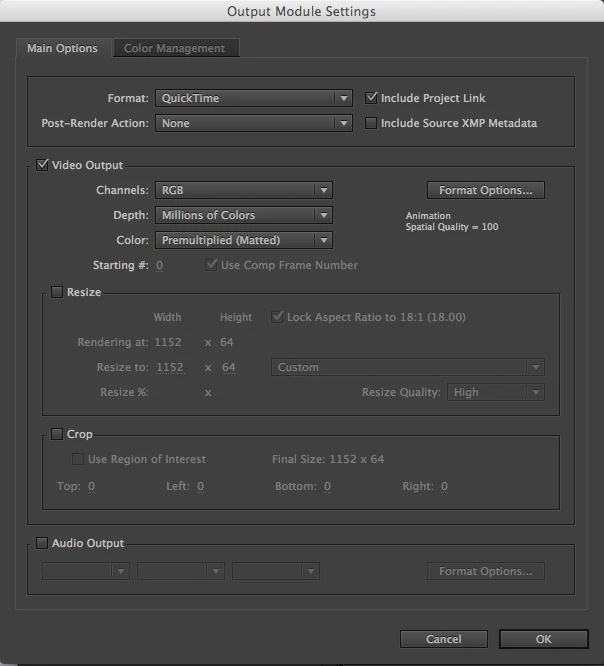The height and width of the screenshot is (666, 604).
Task: Open the first Audio Output dropdown
Action: pyautogui.click(x=86, y=571)
